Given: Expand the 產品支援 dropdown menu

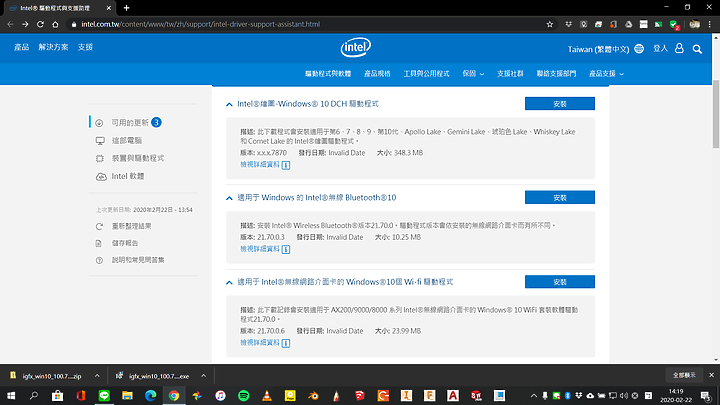Looking at the screenshot, I should pyautogui.click(x=606, y=73).
